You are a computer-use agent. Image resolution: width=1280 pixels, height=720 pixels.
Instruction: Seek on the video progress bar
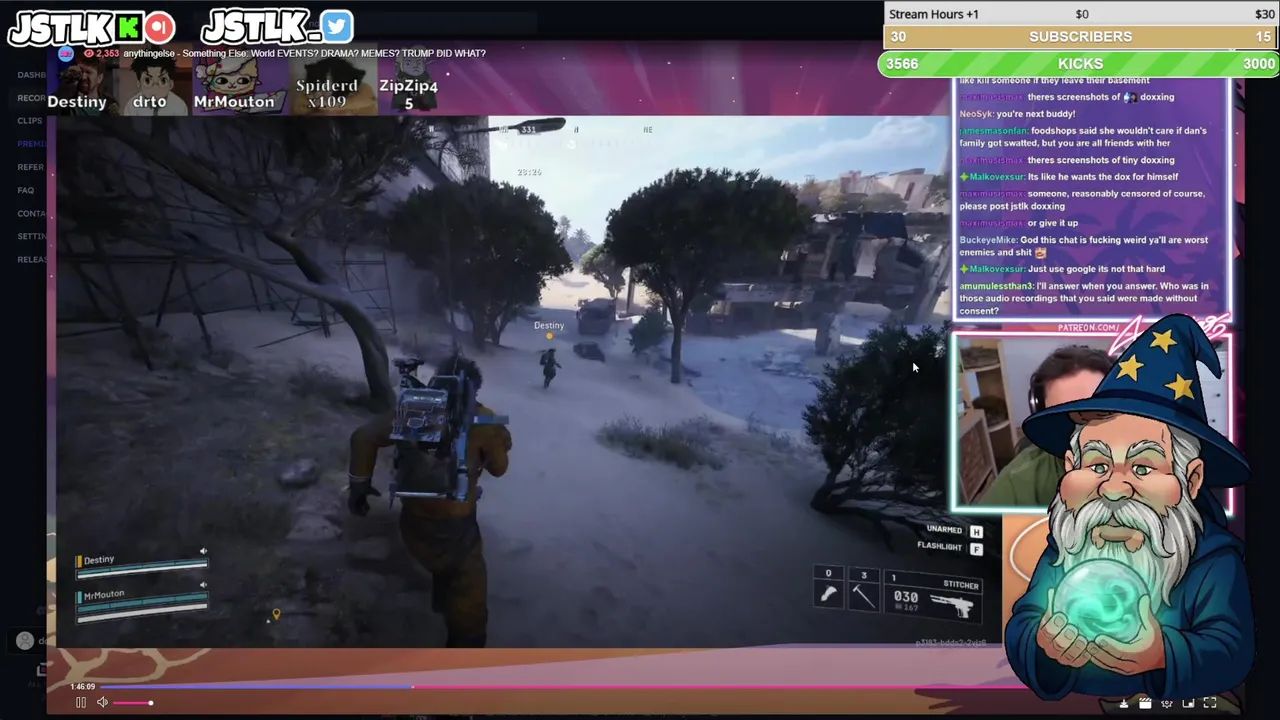[565, 687]
